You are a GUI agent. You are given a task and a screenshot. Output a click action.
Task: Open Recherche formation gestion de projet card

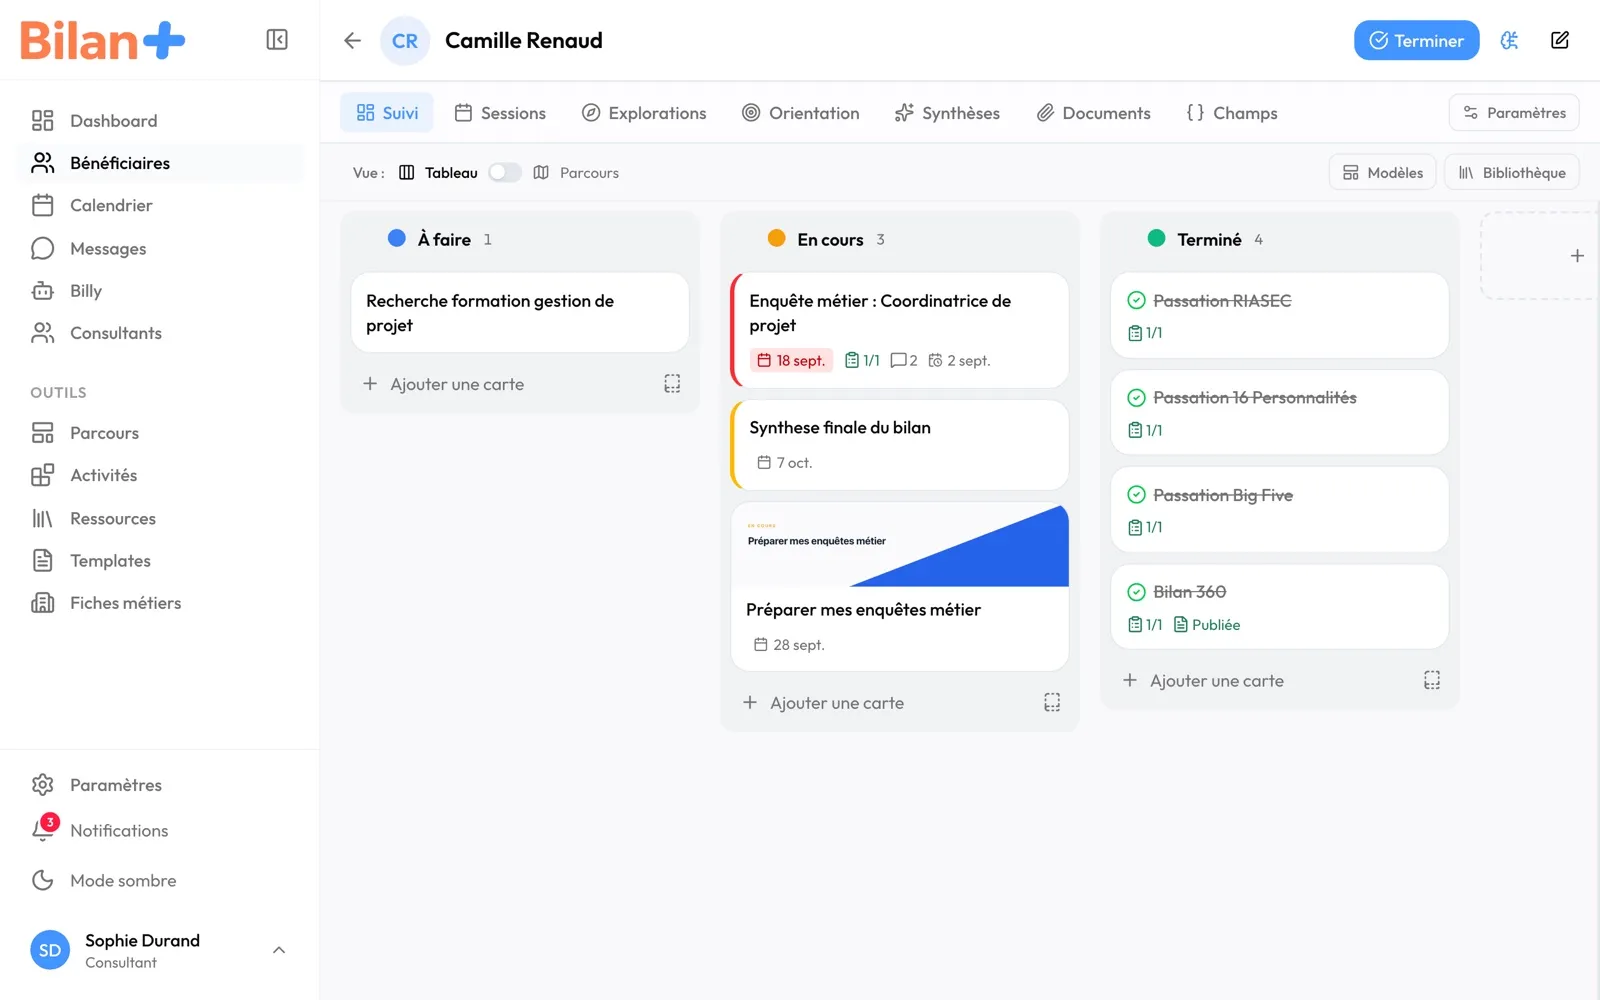[x=520, y=312]
